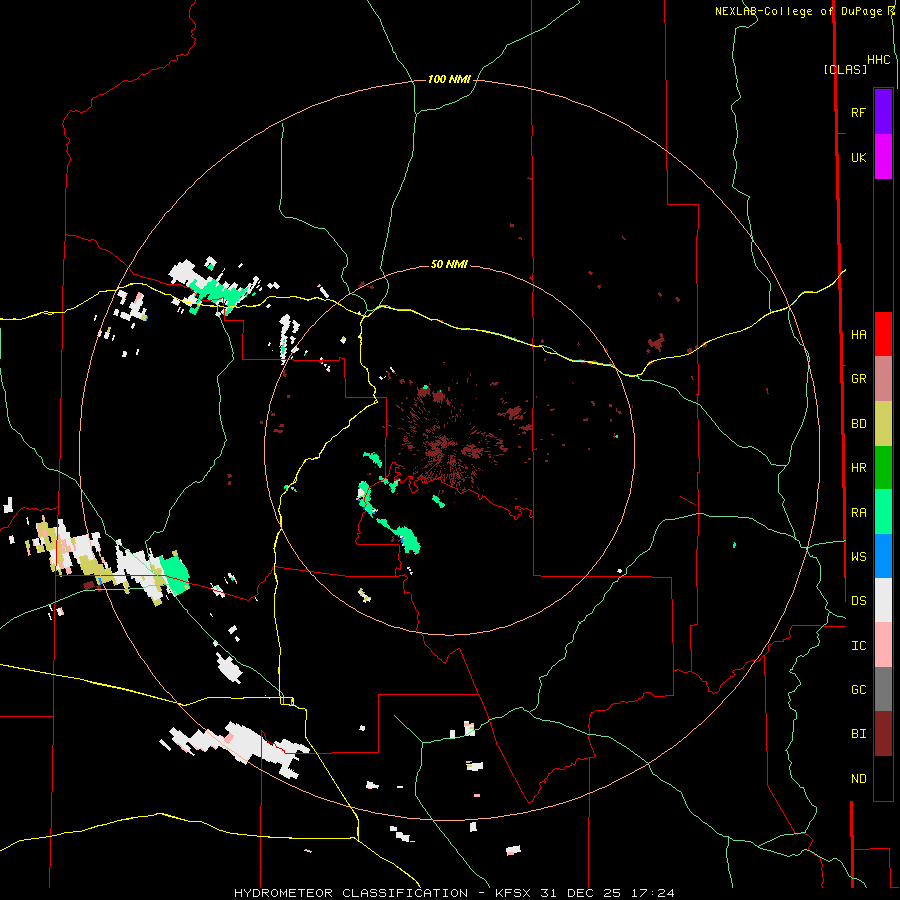Click the [CLAS] units label
The width and height of the screenshot is (900, 900).
tap(845, 69)
